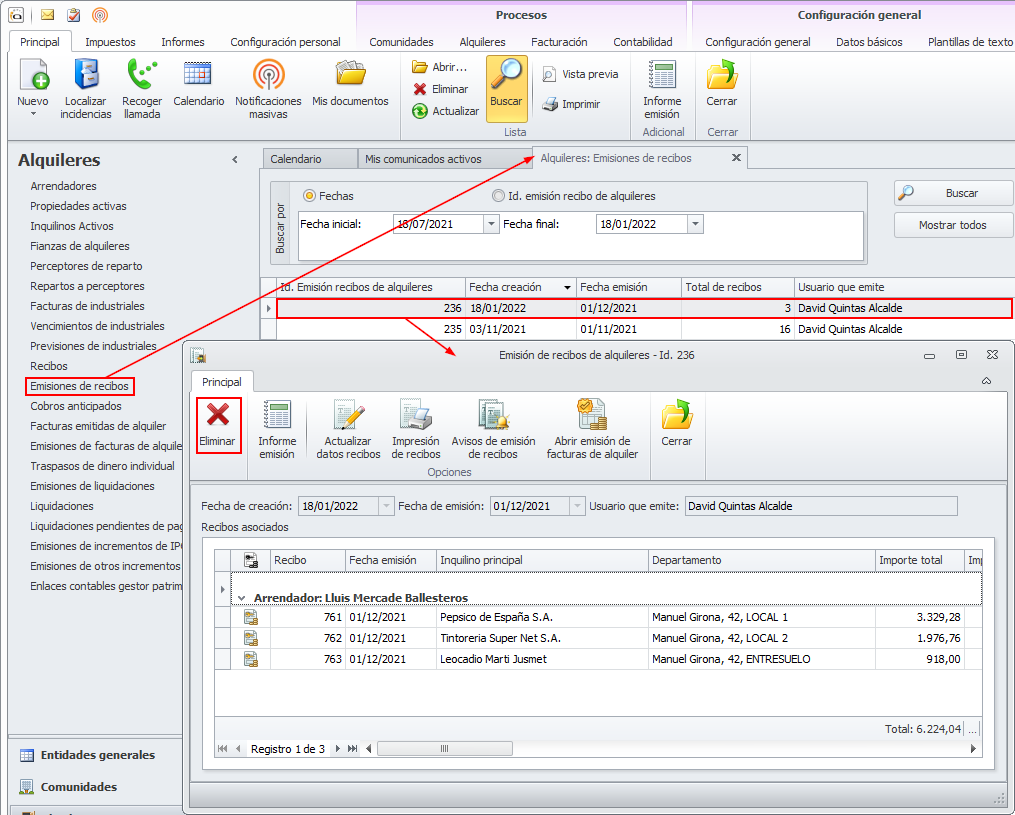Open the Facturación ribbon tab
The image size is (1015, 815).
coord(559,42)
